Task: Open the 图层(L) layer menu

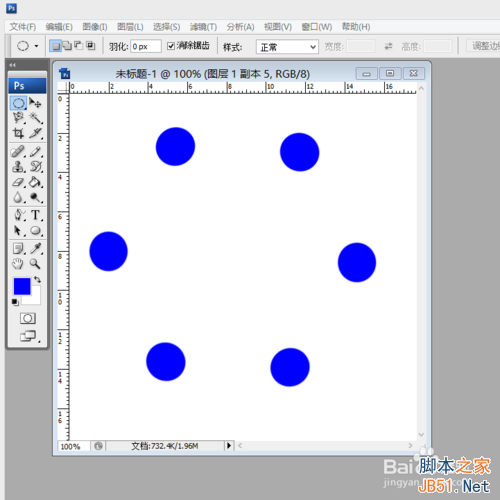Action: click(130, 27)
